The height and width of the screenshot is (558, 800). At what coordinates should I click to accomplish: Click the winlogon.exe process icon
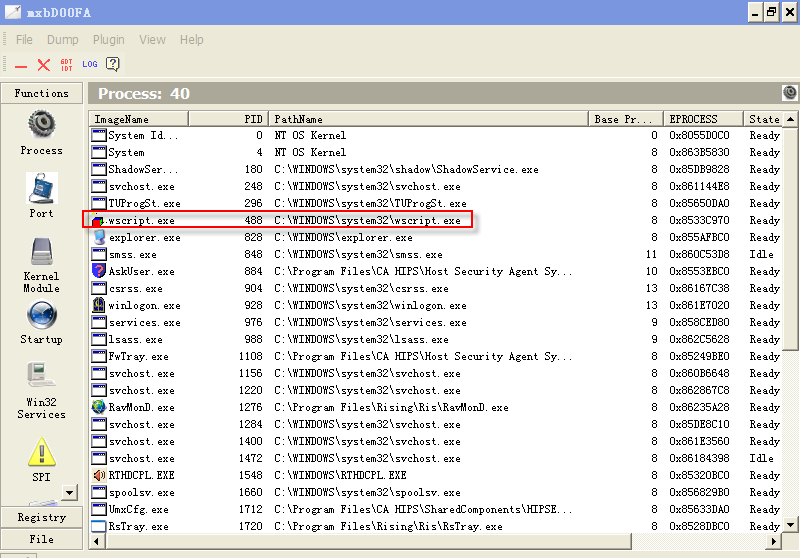point(98,305)
